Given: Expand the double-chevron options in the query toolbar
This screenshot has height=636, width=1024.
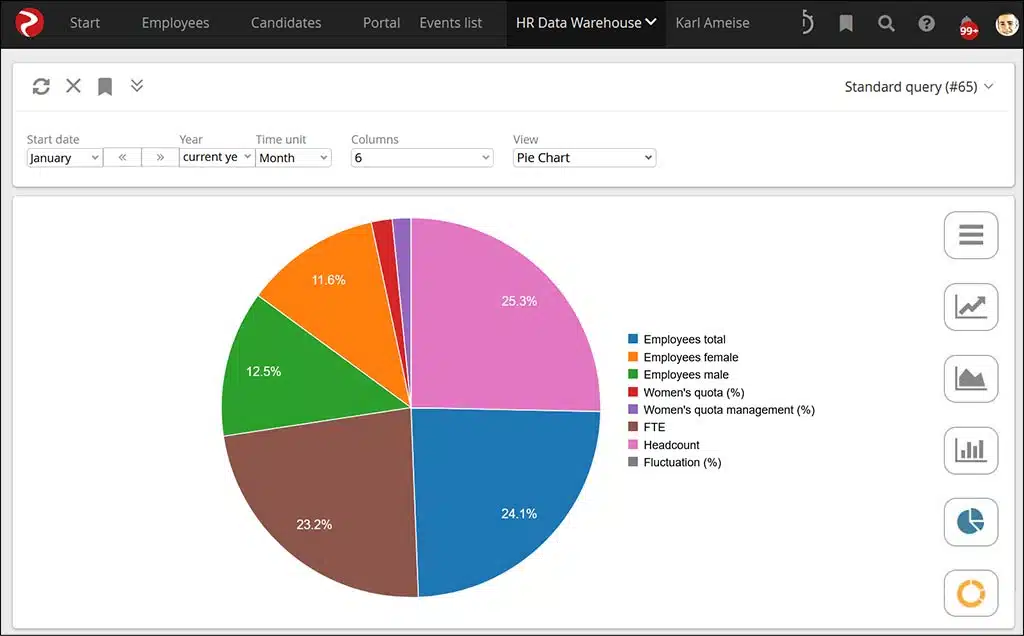Looking at the screenshot, I should coord(137,86).
